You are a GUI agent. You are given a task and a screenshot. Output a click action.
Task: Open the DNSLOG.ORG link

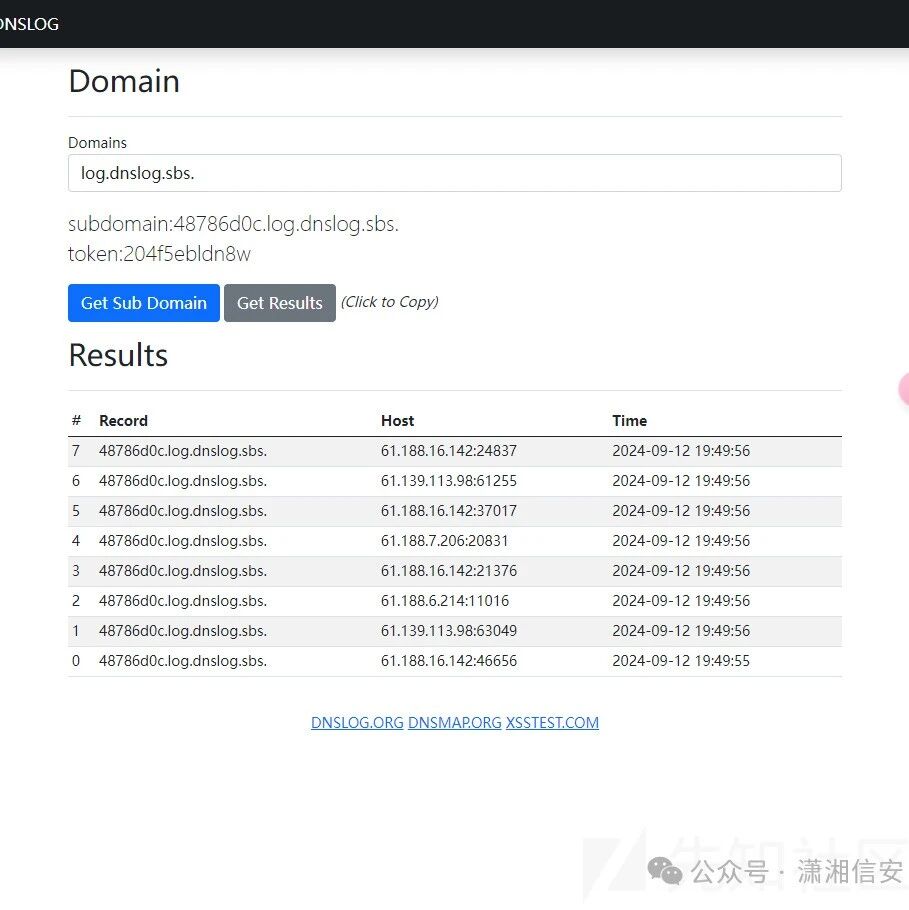(357, 723)
